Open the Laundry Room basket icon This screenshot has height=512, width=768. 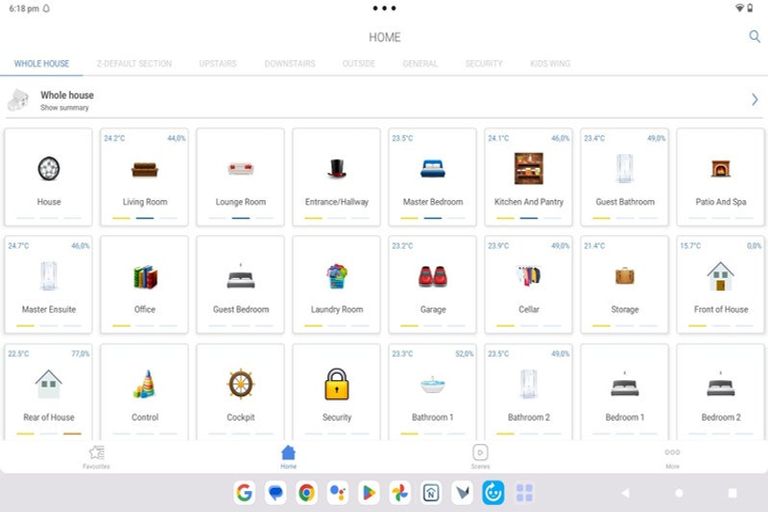pyautogui.click(x=337, y=277)
